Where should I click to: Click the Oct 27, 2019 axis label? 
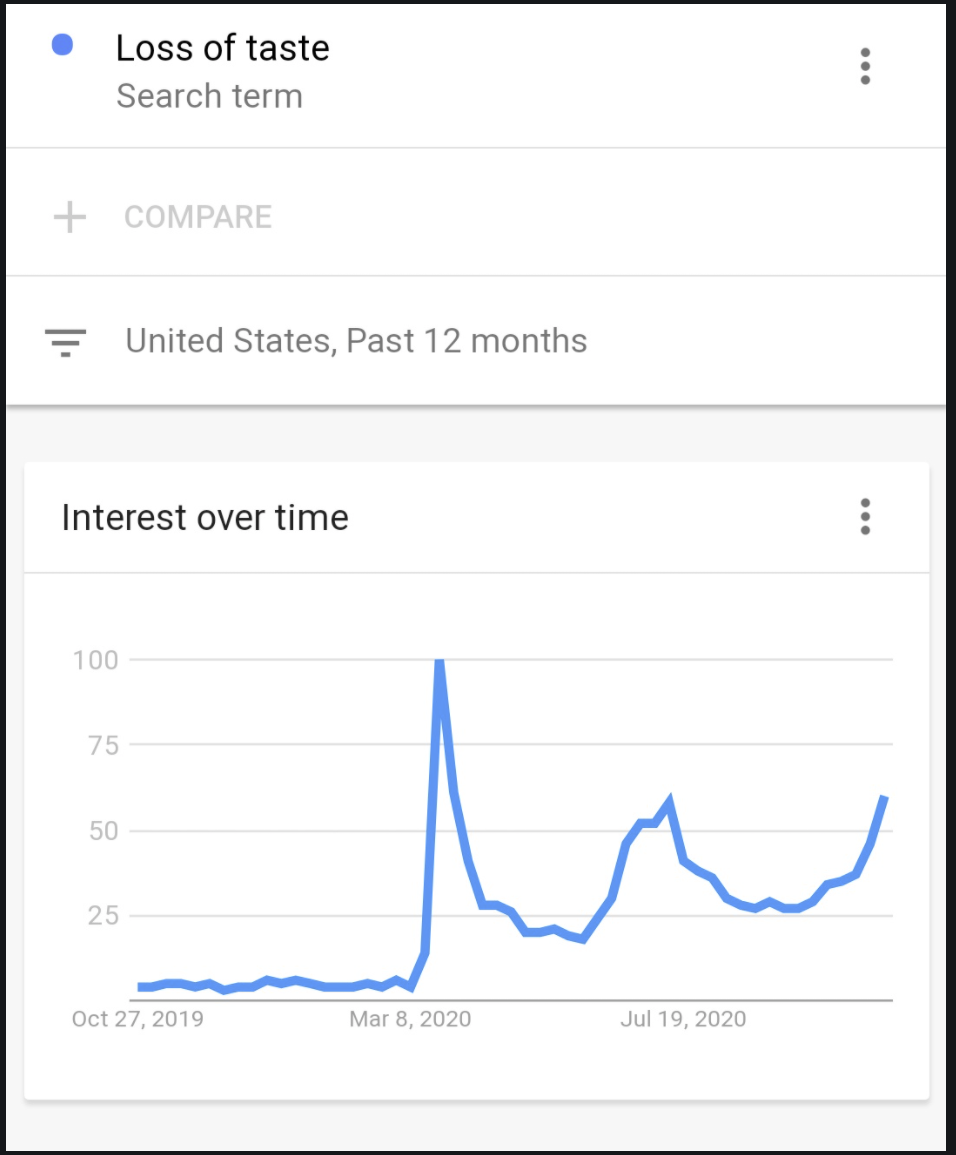[137, 1019]
